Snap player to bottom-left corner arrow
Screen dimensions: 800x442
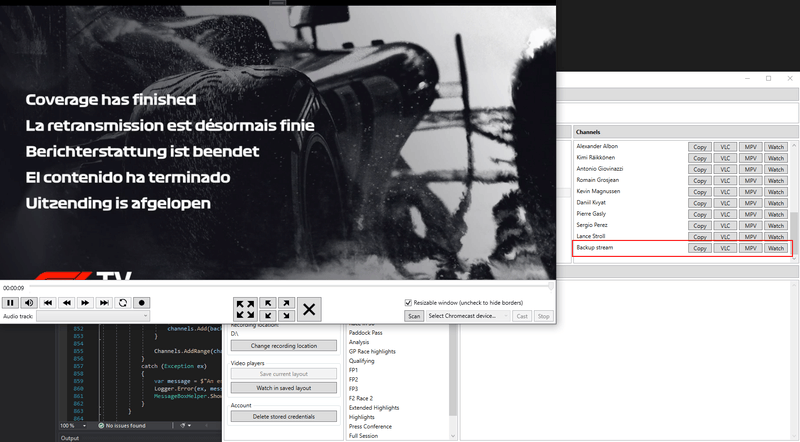[x=268, y=315]
